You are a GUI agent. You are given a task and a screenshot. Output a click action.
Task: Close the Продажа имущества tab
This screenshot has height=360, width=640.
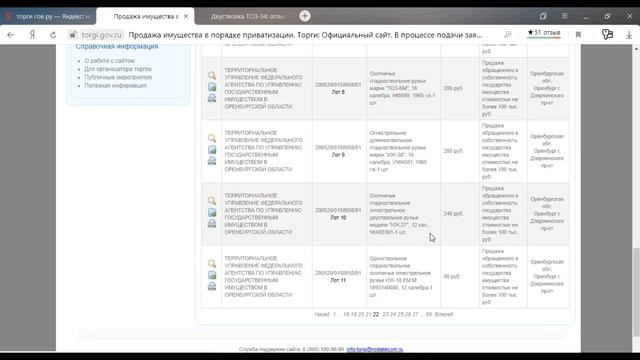tap(186, 16)
